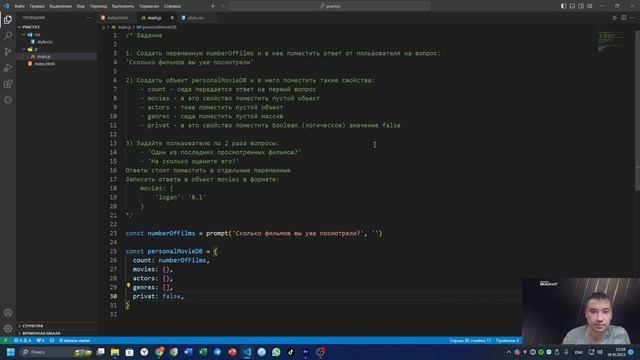Collapse the css folder in Explorer

(x=56, y=35)
